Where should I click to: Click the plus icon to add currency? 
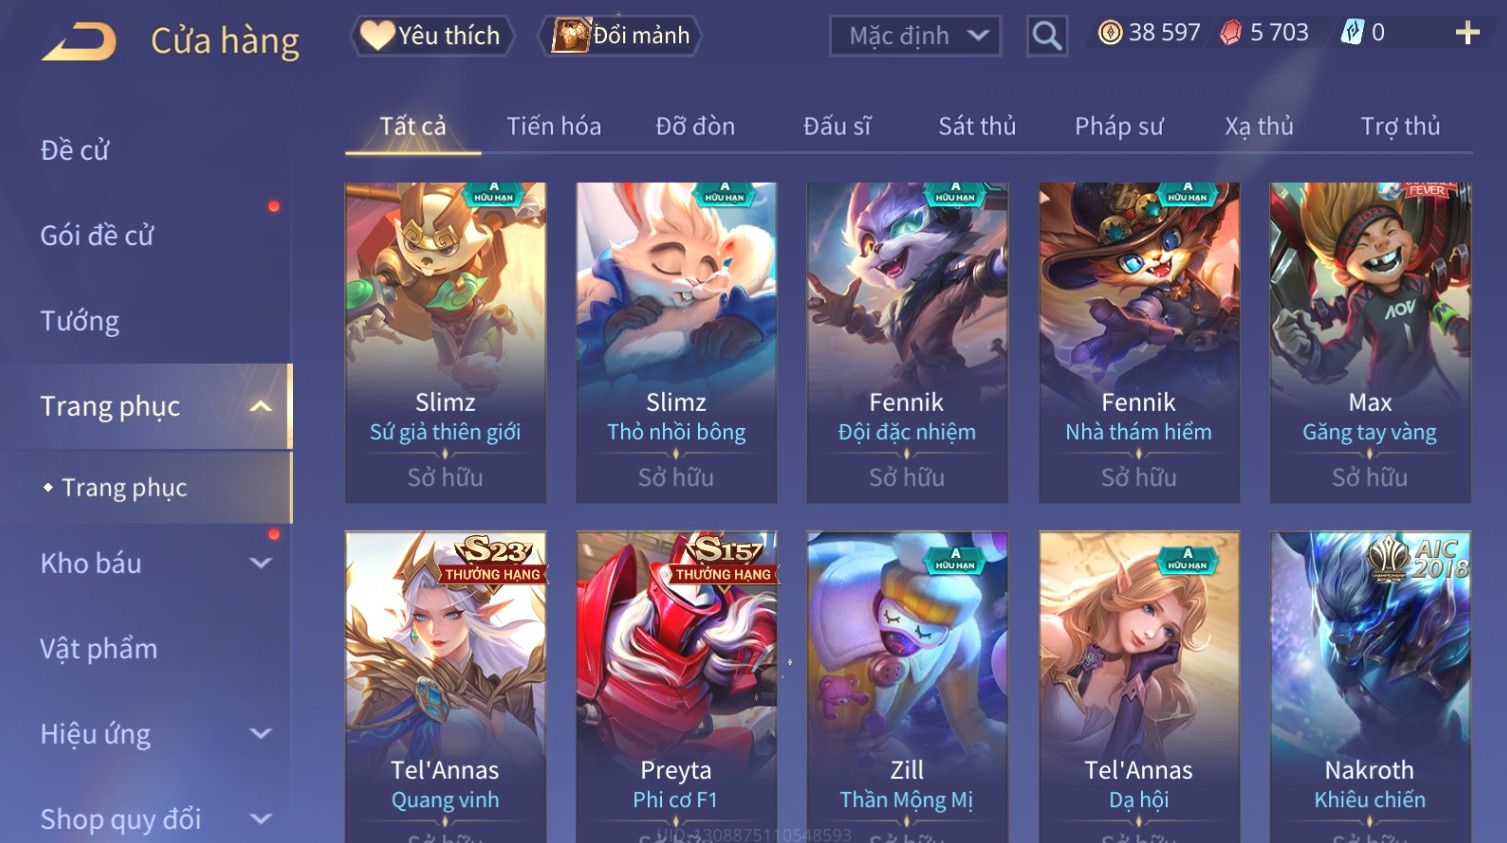[1467, 33]
